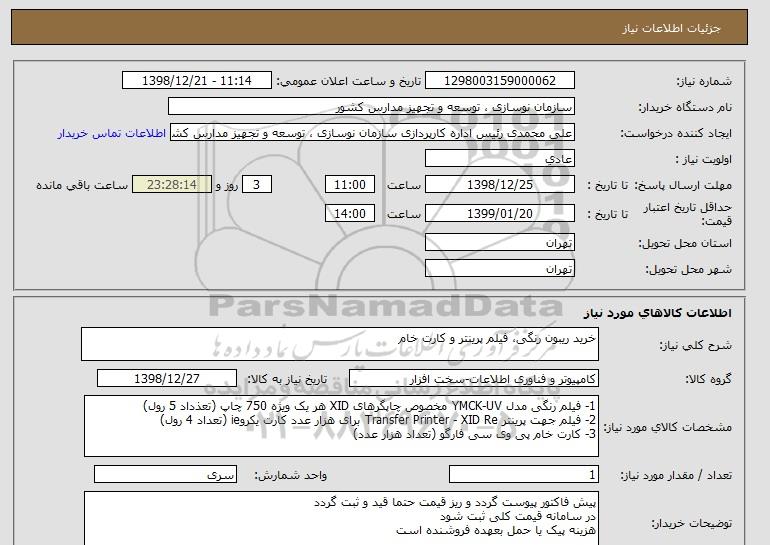
Task: Click the label توضیحات خریدار
Action: point(691,524)
